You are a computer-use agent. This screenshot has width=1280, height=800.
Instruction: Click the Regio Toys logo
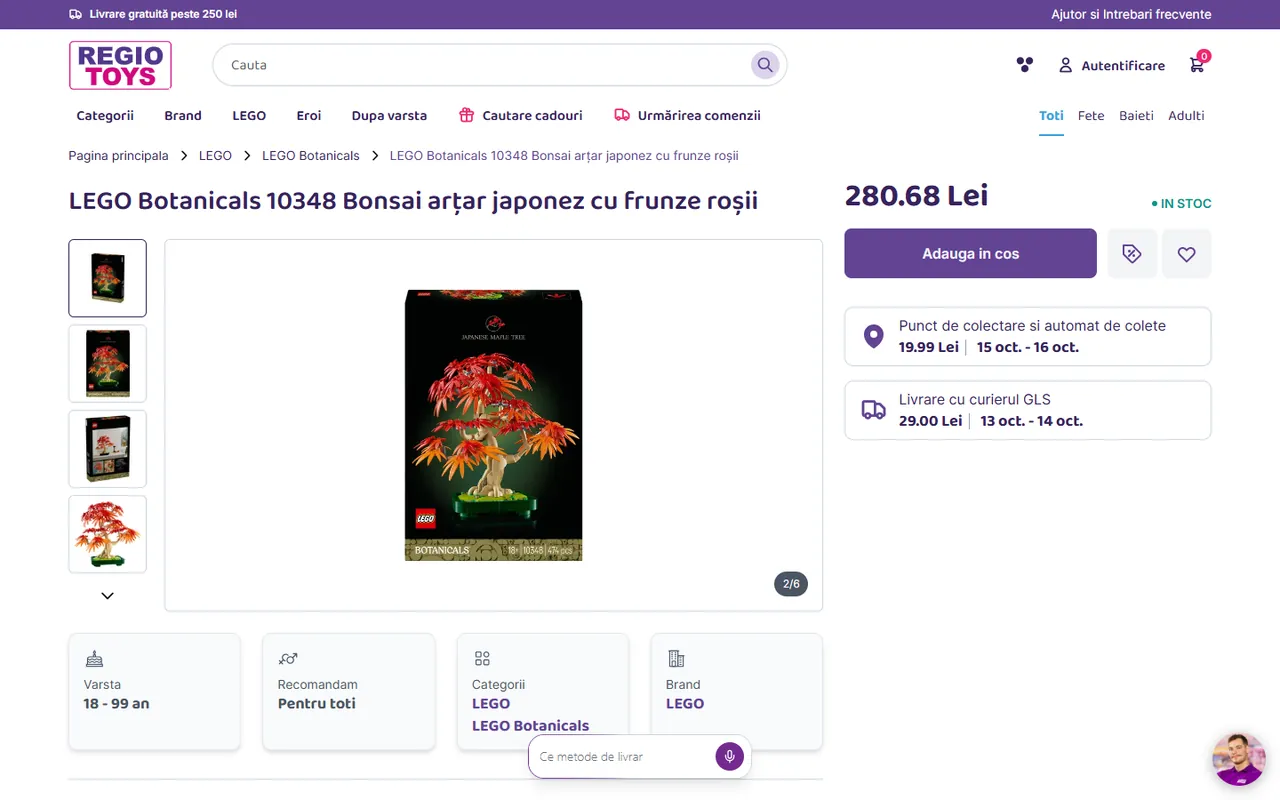[120, 65]
